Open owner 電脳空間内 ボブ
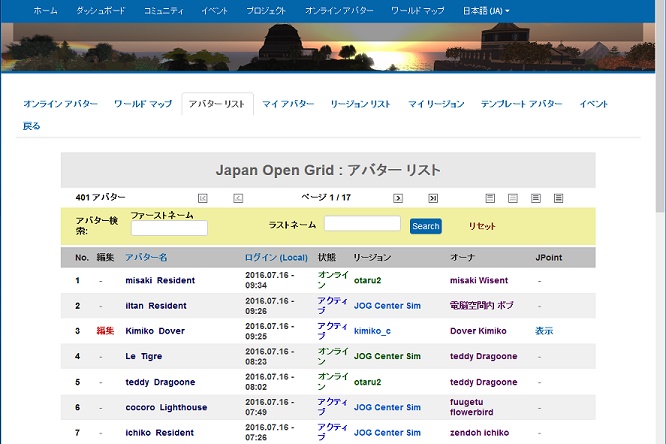 click(x=482, y=305)
